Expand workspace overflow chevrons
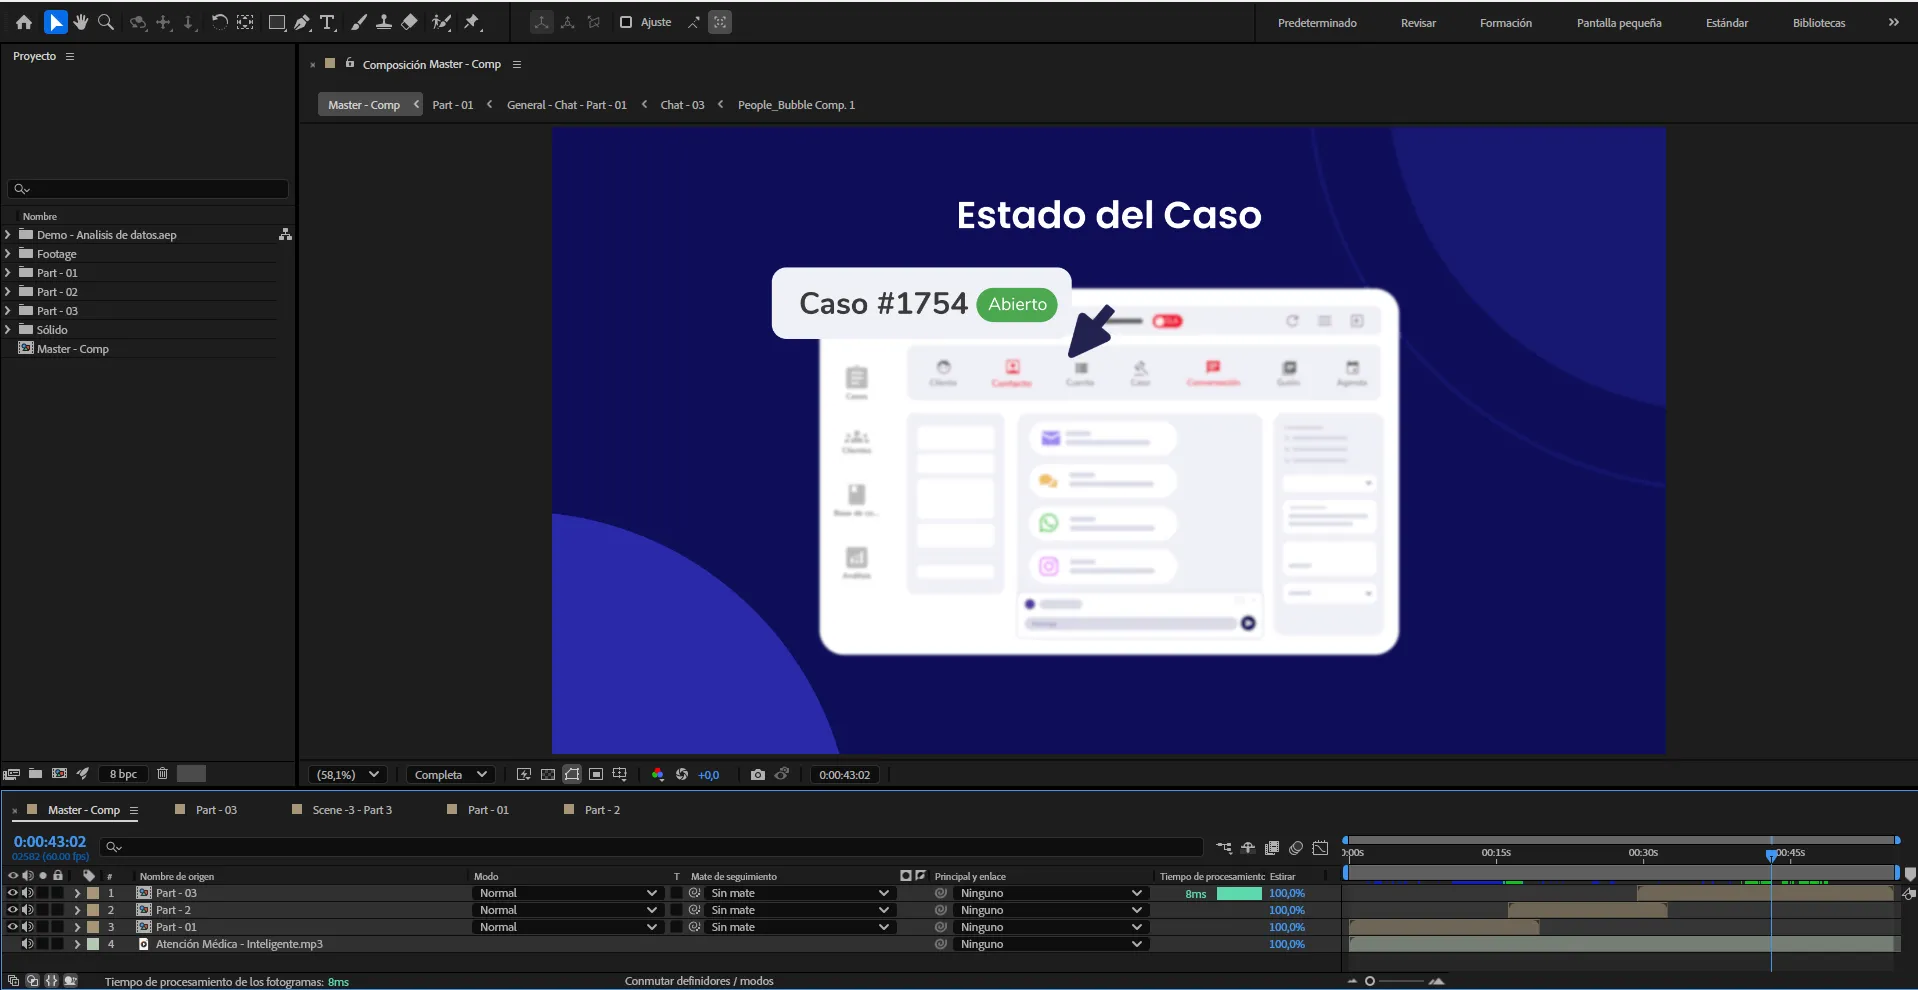 [x=1893, y=22]
